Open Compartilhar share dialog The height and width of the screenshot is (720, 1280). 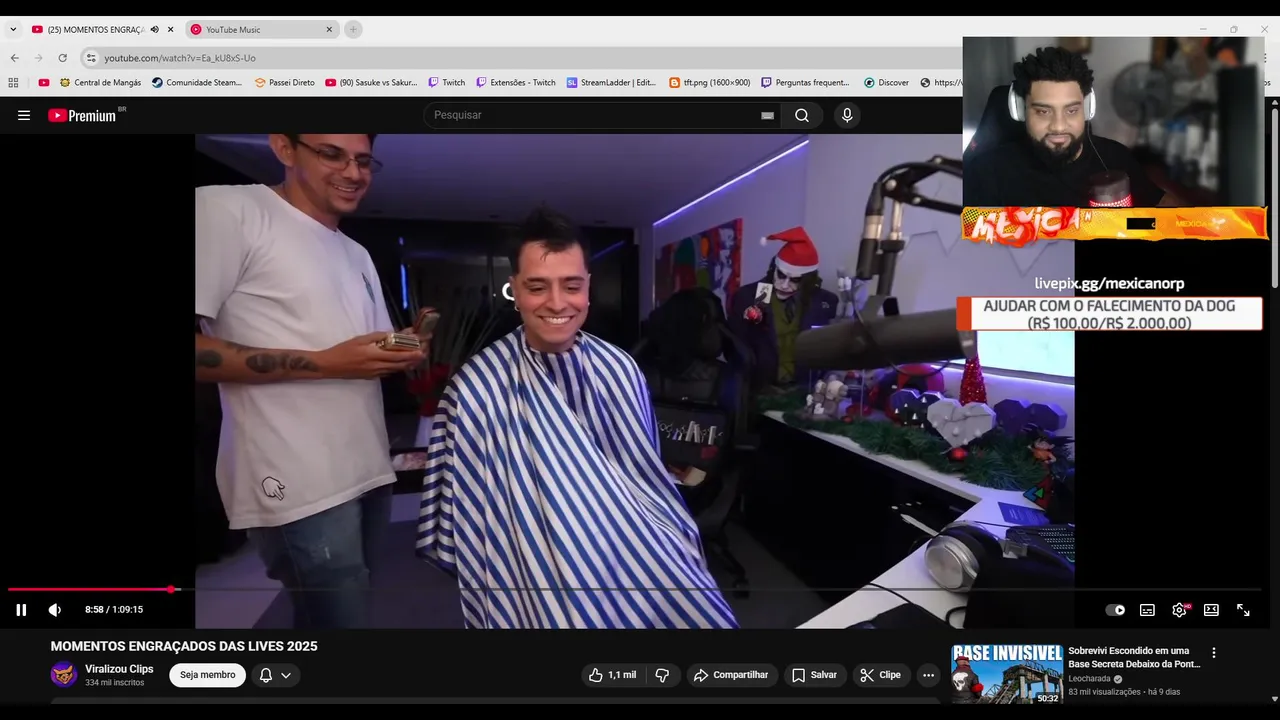[x=731, y=675]
